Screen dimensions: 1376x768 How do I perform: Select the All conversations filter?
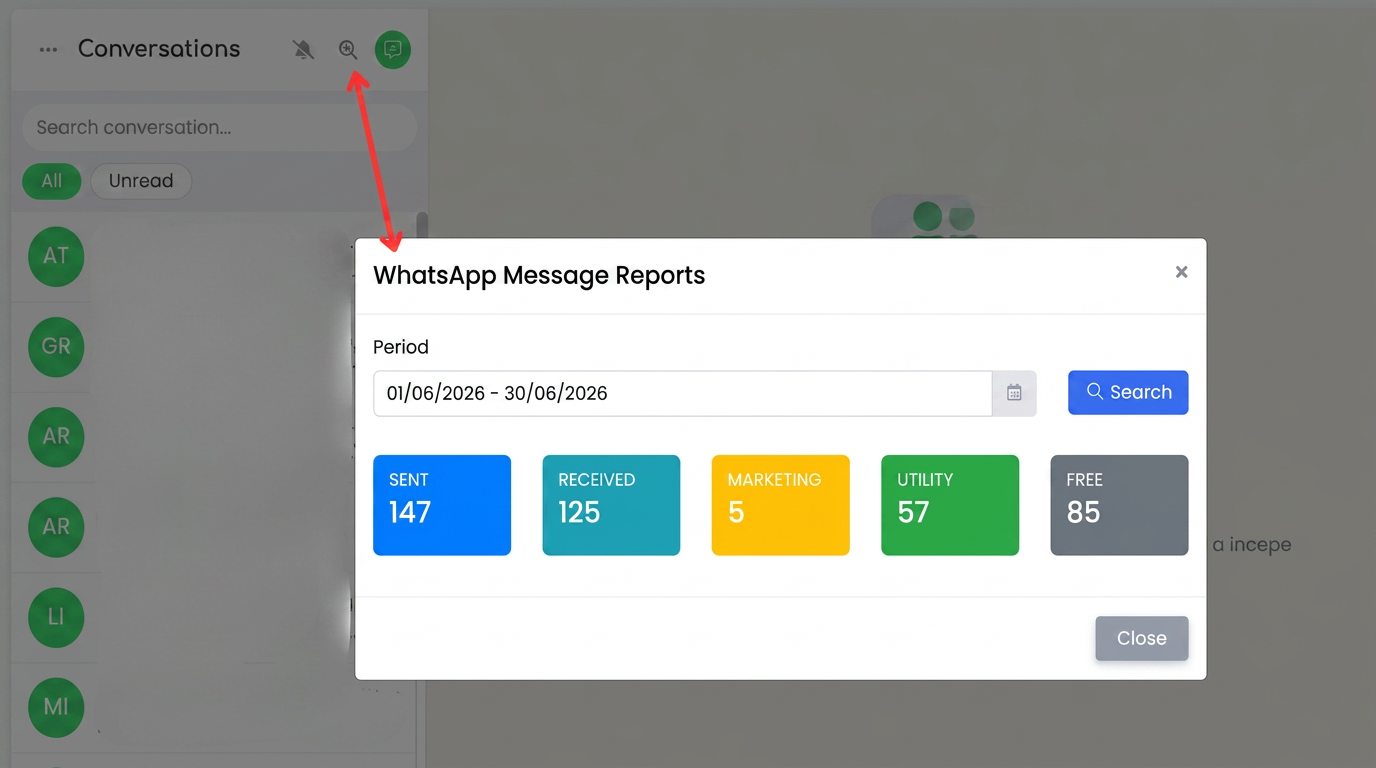(52, 181)
